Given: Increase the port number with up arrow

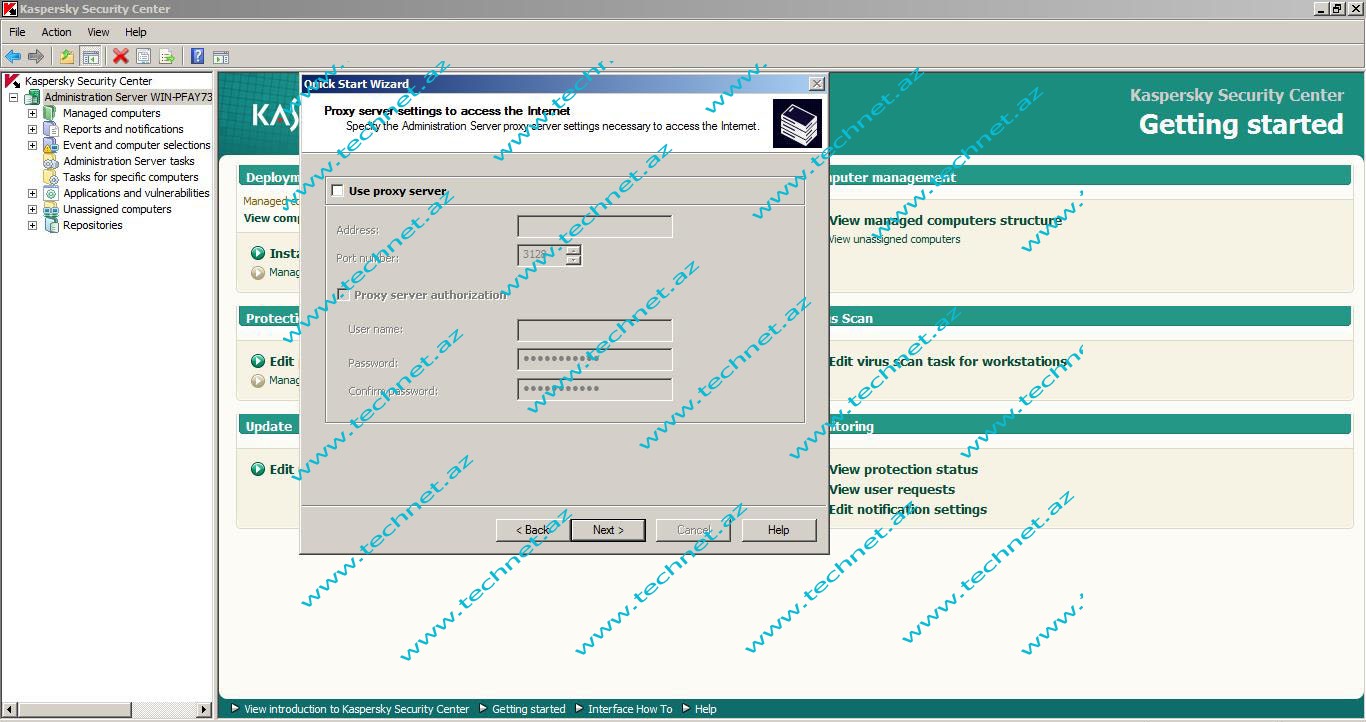Looking at the screenshot, I should [573, 250].
